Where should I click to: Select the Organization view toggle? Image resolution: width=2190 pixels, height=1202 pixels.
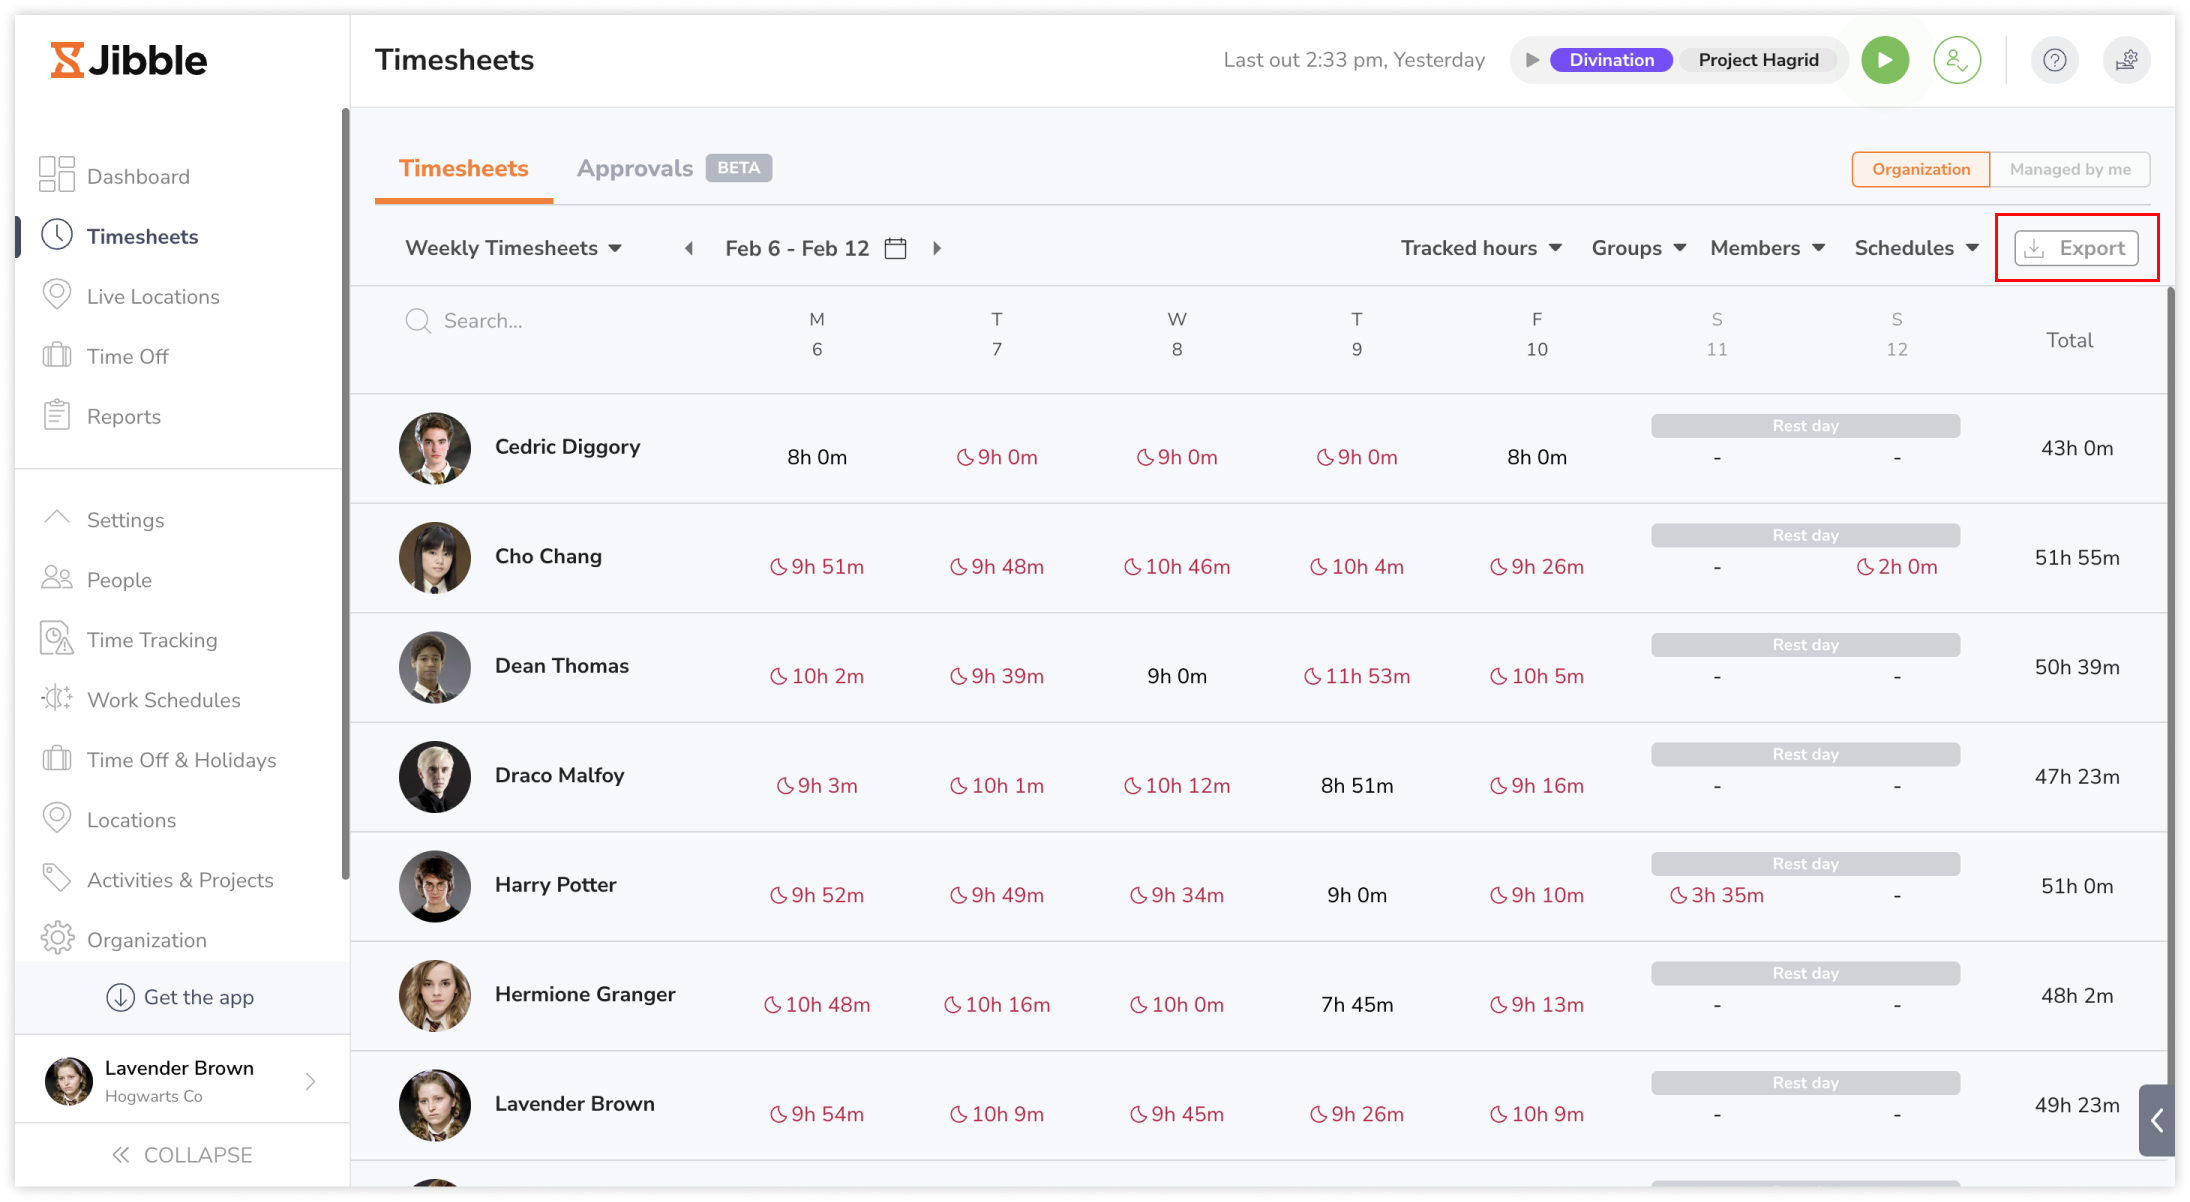click(x=1919, y=168)
